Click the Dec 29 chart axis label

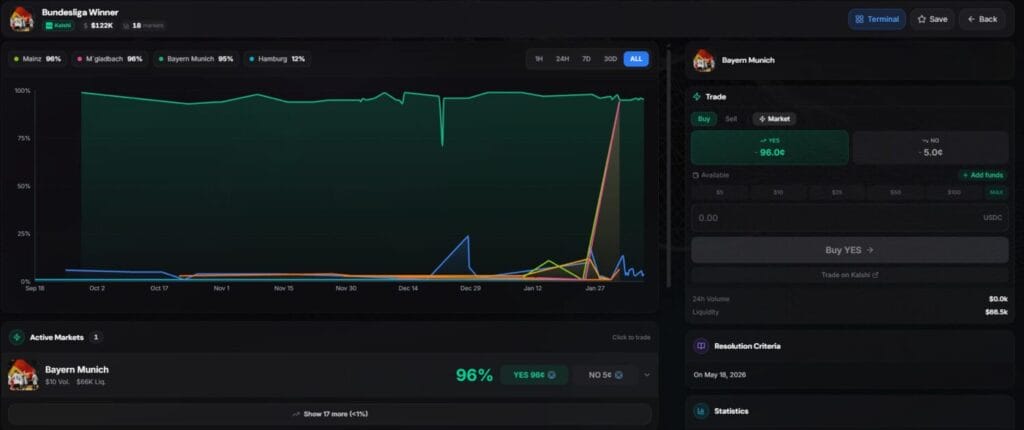[x=470, y=288]
